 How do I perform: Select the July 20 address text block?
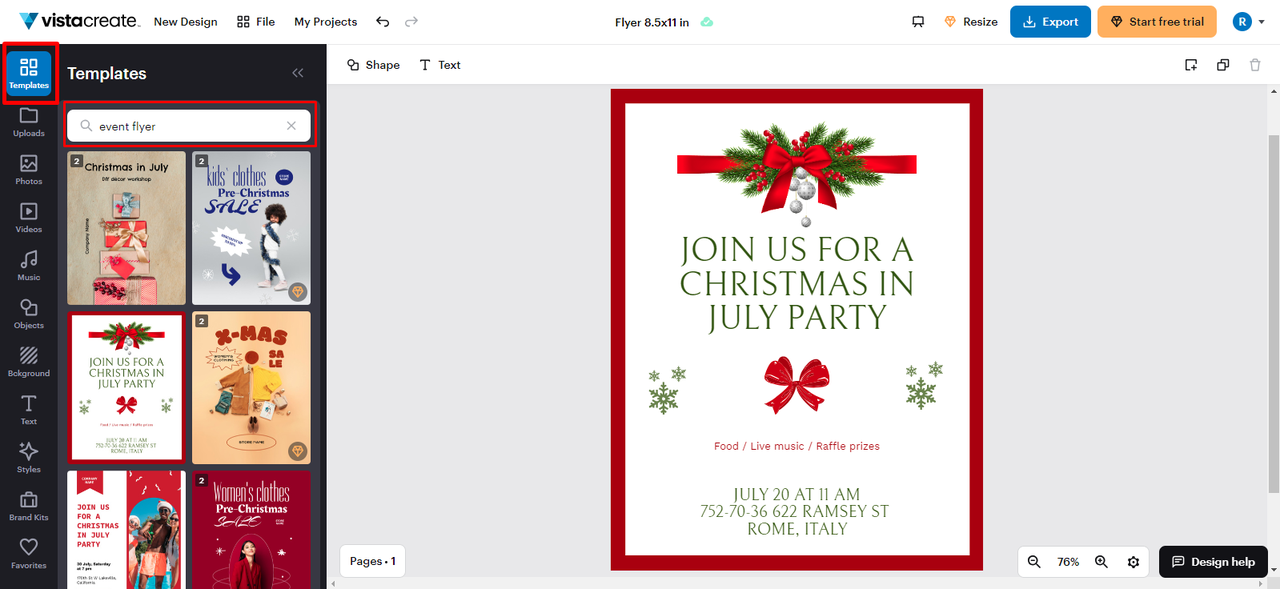[x=795, y=511]
